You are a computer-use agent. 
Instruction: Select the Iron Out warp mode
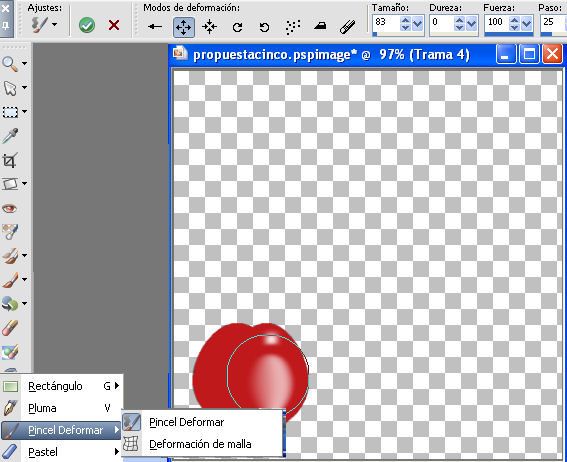(x=320, y=26)
